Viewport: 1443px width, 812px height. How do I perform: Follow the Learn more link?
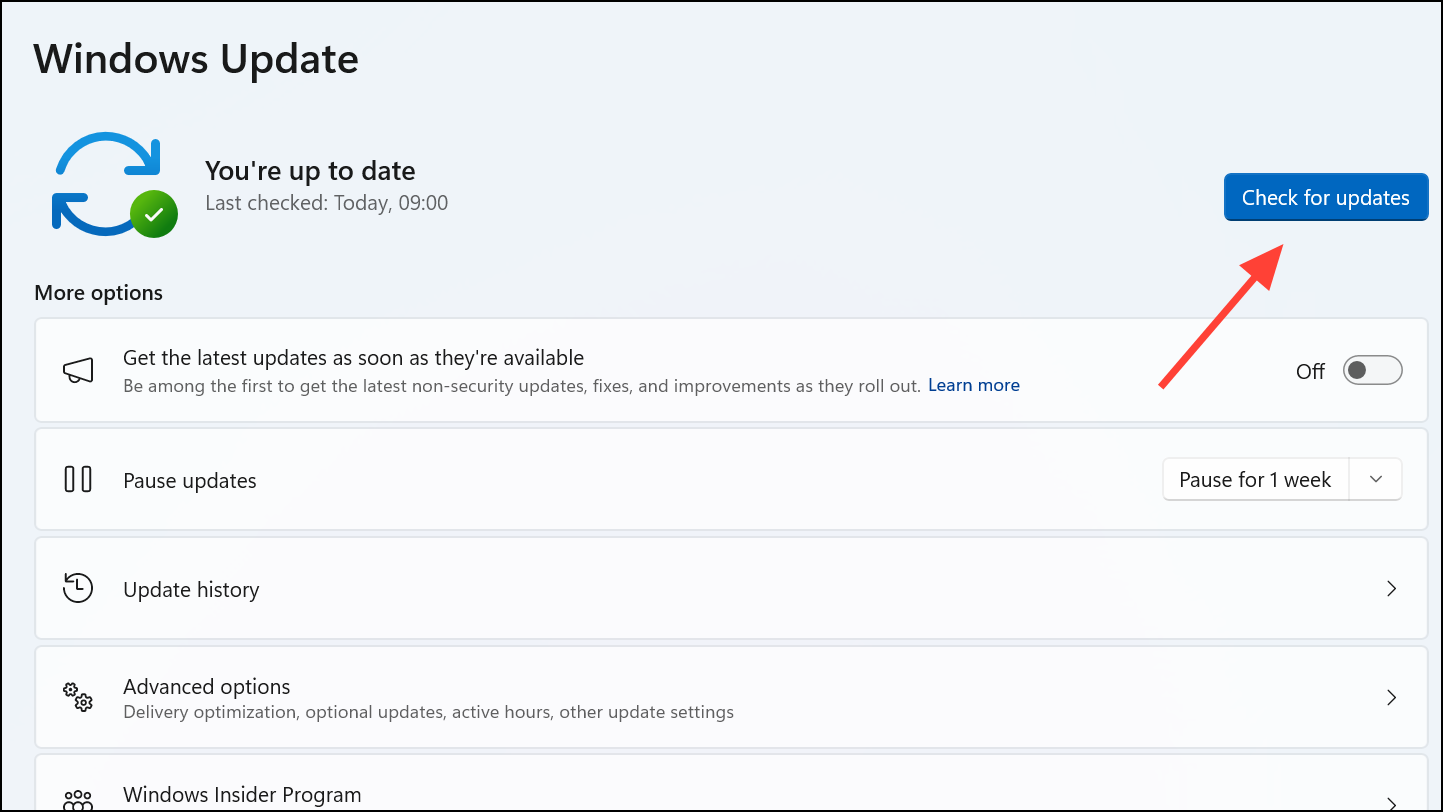973,386
